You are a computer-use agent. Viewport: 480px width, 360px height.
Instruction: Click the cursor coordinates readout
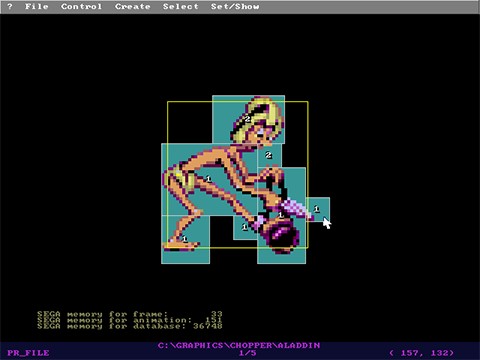[x=421, y=353]
